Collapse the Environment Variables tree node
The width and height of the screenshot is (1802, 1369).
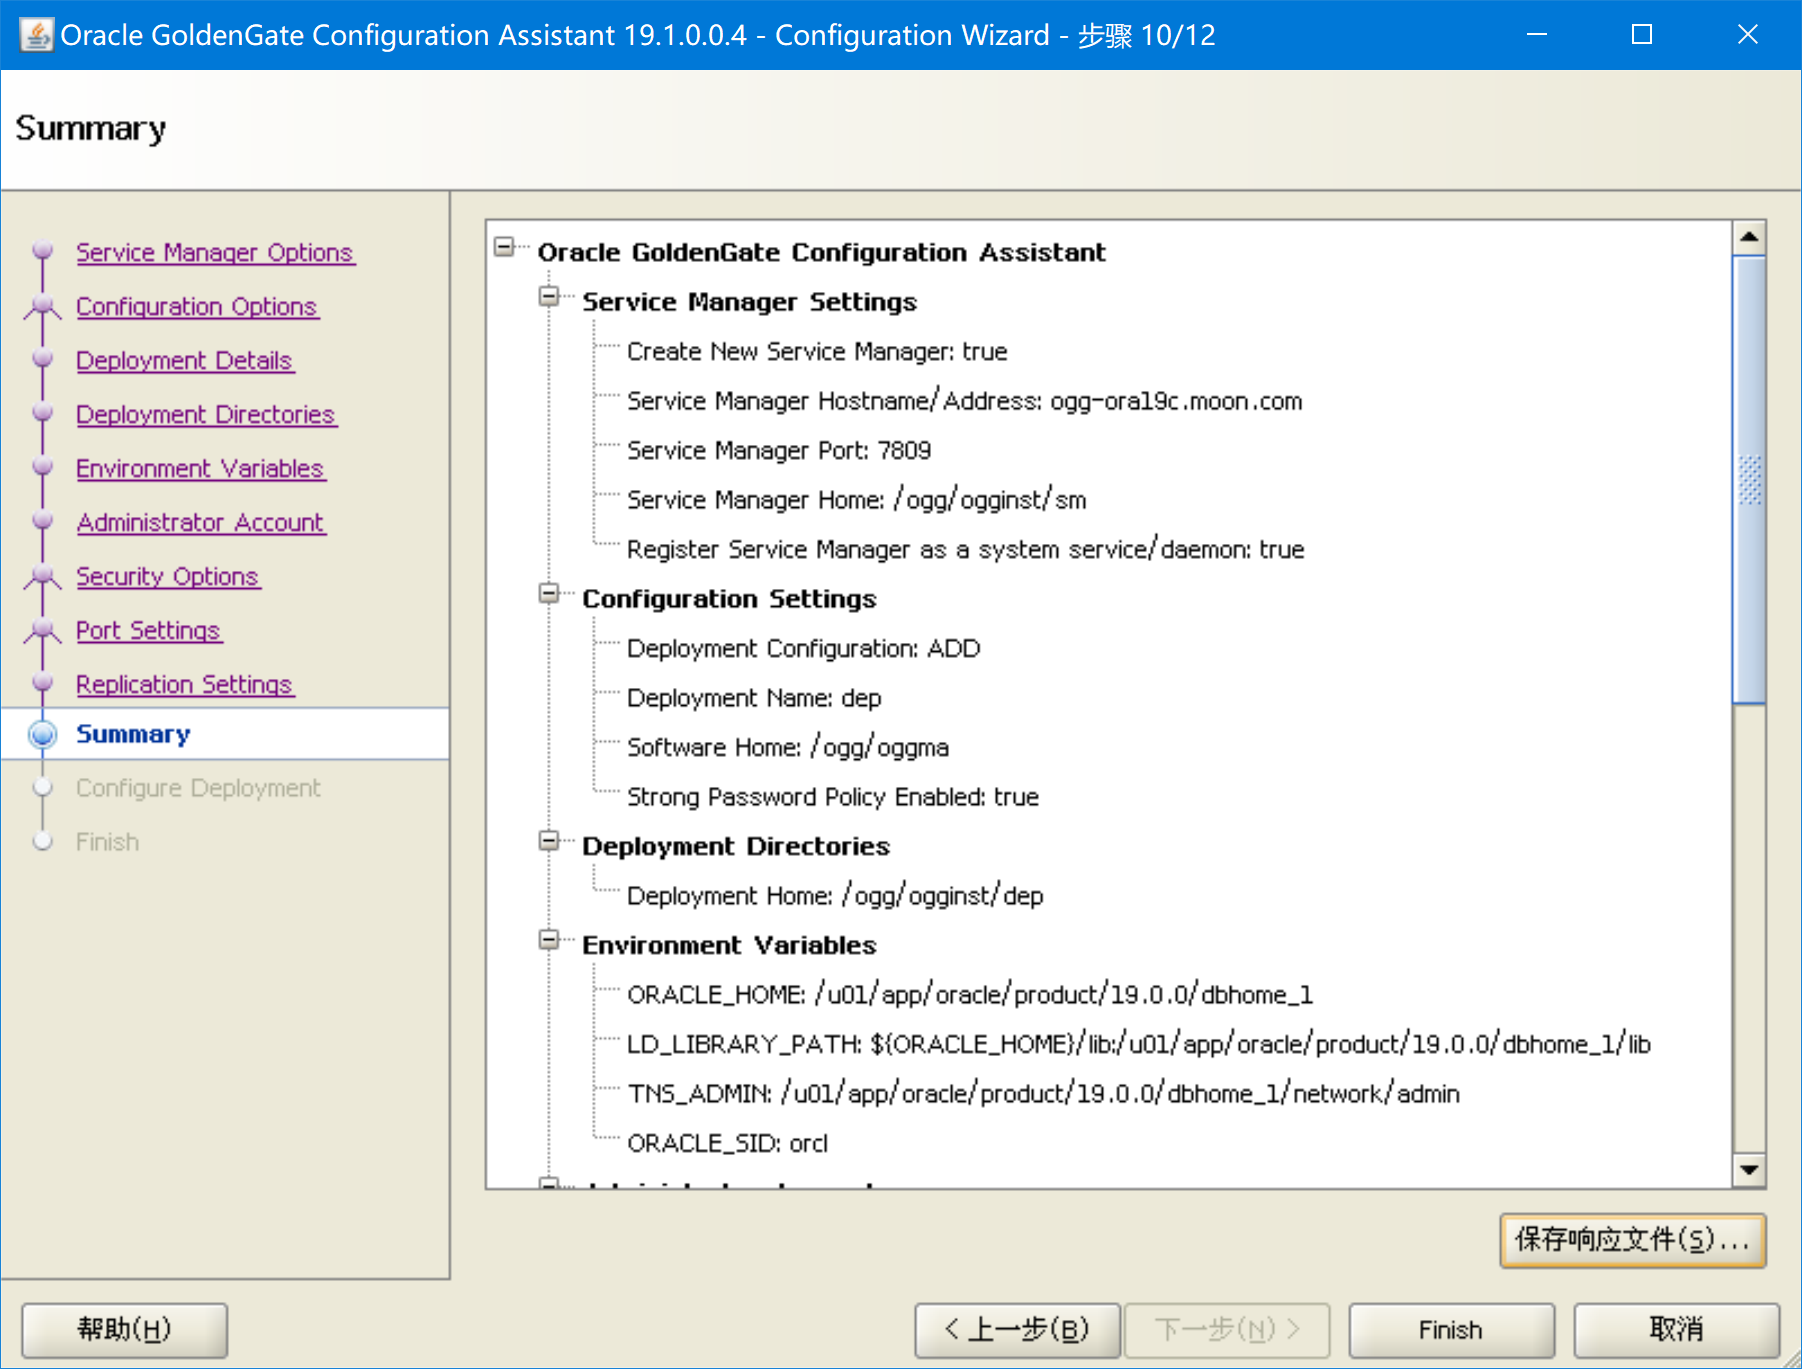coord(549,939)
